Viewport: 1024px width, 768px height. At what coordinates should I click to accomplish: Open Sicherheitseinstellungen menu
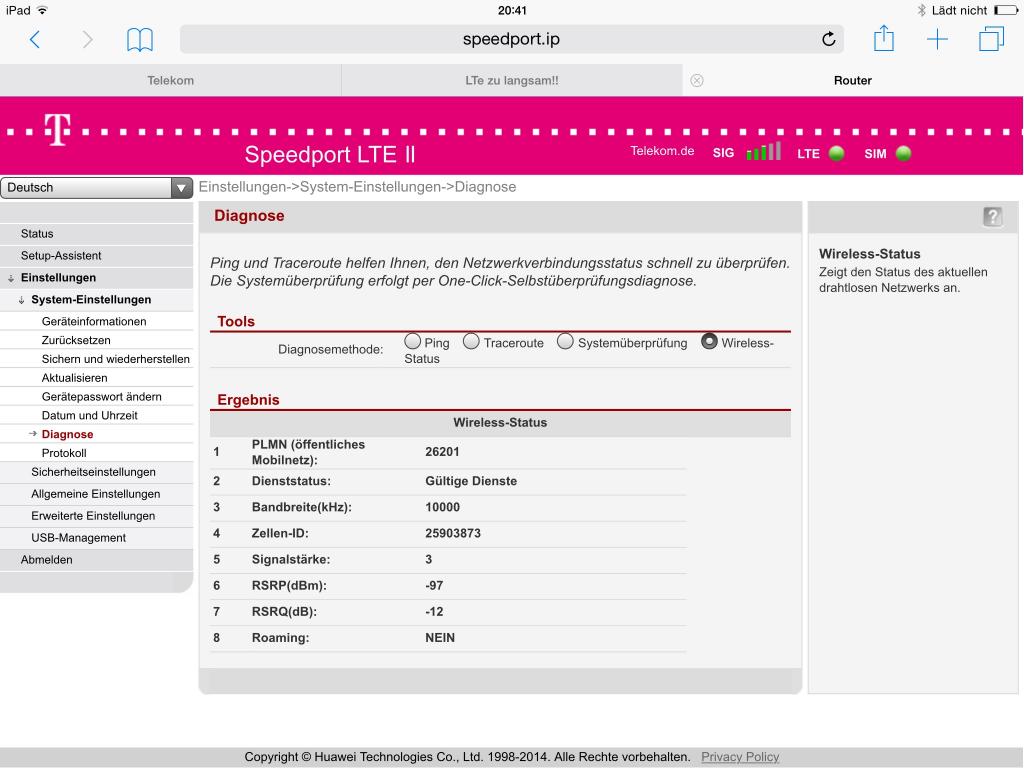coord(97,472)
